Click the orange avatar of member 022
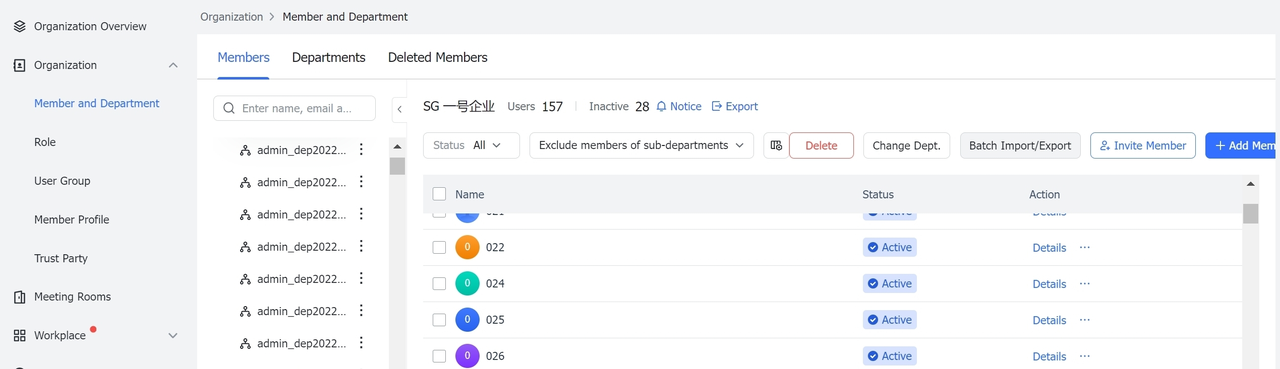This screenshot has width=1280, height=369. [x=467, y=247]
